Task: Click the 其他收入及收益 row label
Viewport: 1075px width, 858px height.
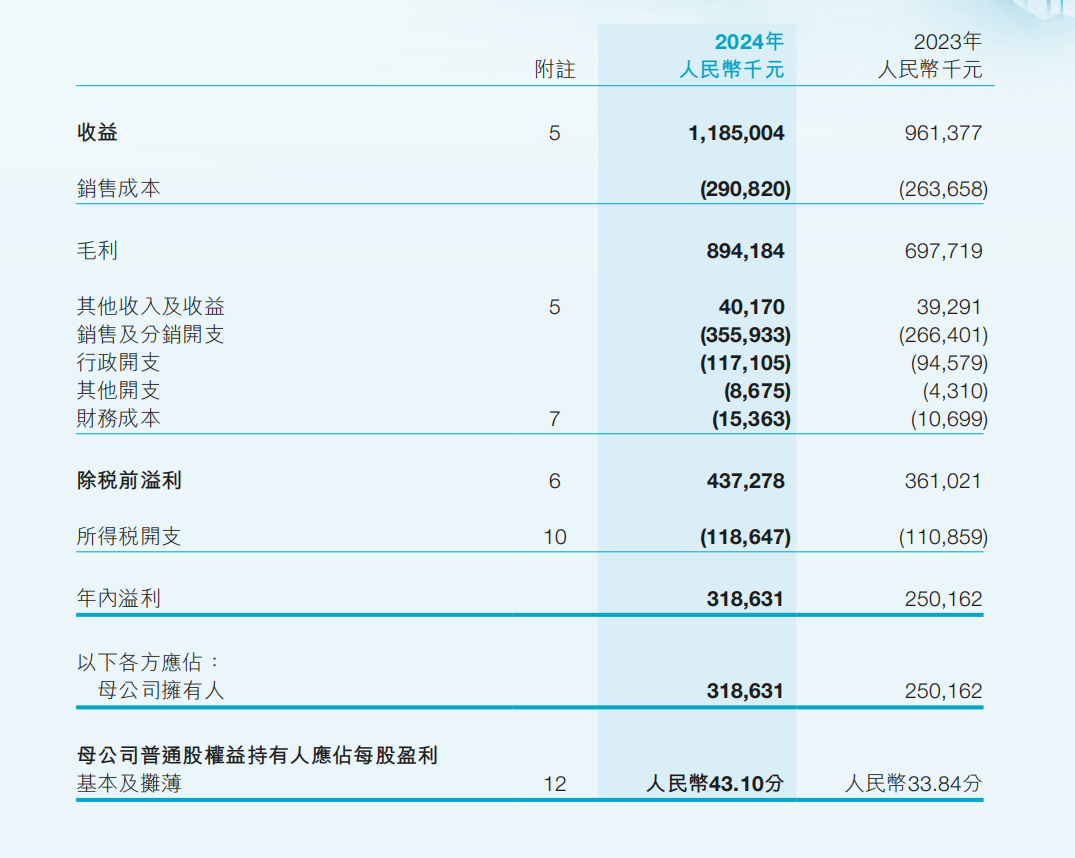Action: (x=151, y=307)
